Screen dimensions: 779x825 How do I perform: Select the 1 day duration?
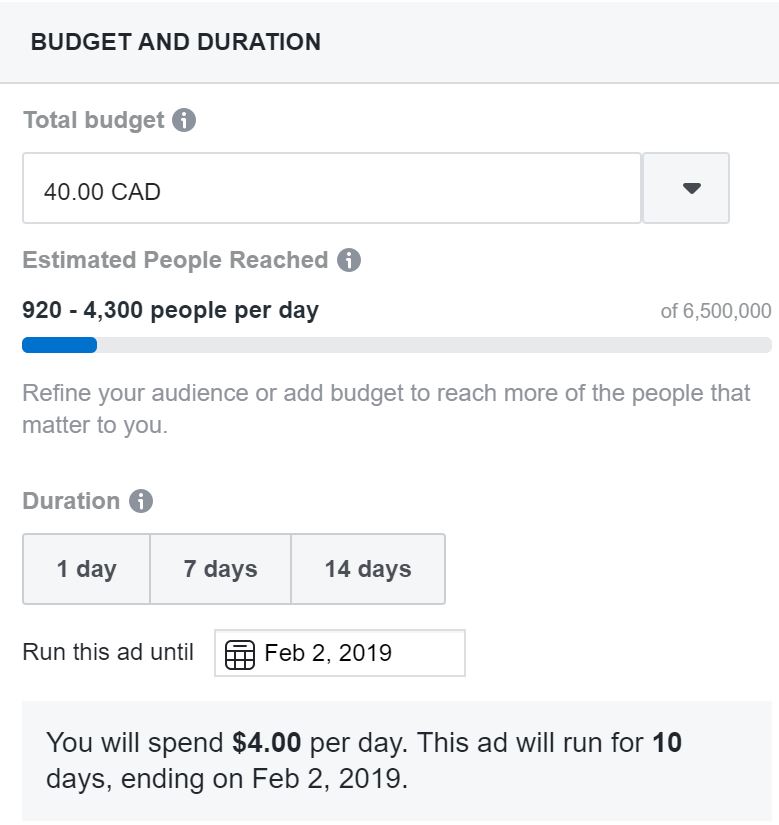pyautogui.click(x=87, y=569)
